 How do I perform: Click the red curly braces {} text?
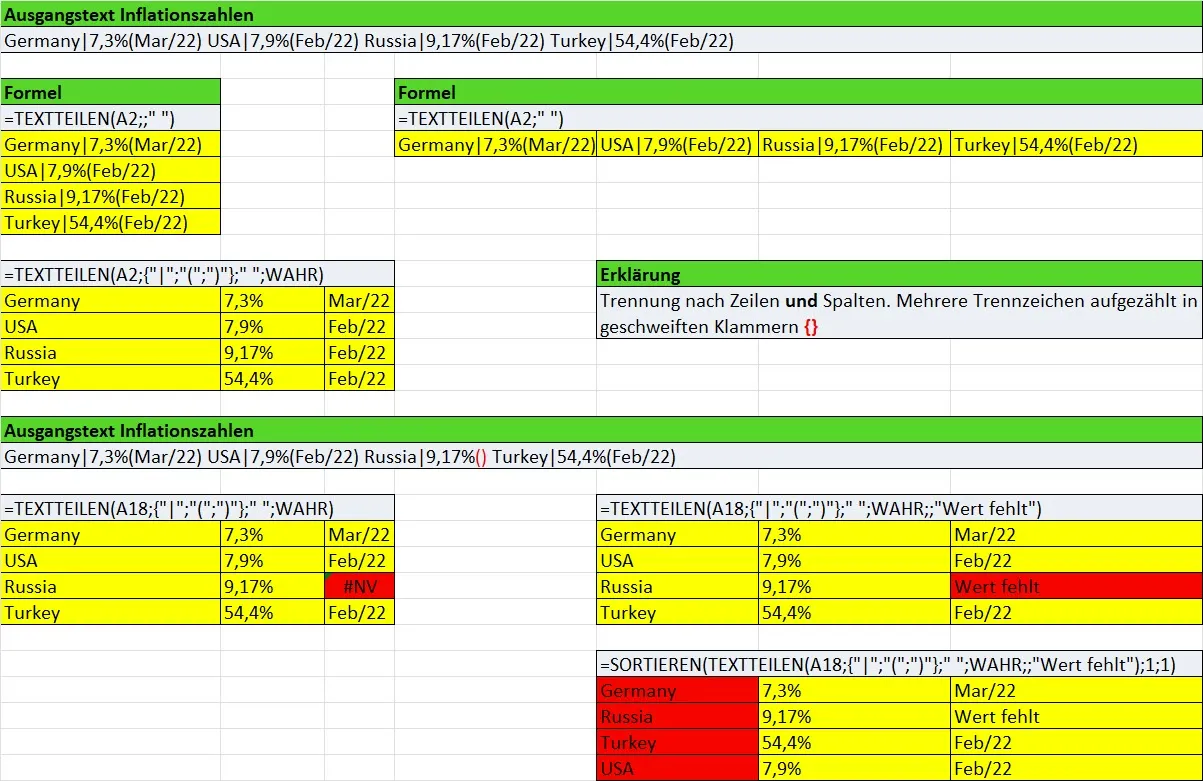click(810, 327)
